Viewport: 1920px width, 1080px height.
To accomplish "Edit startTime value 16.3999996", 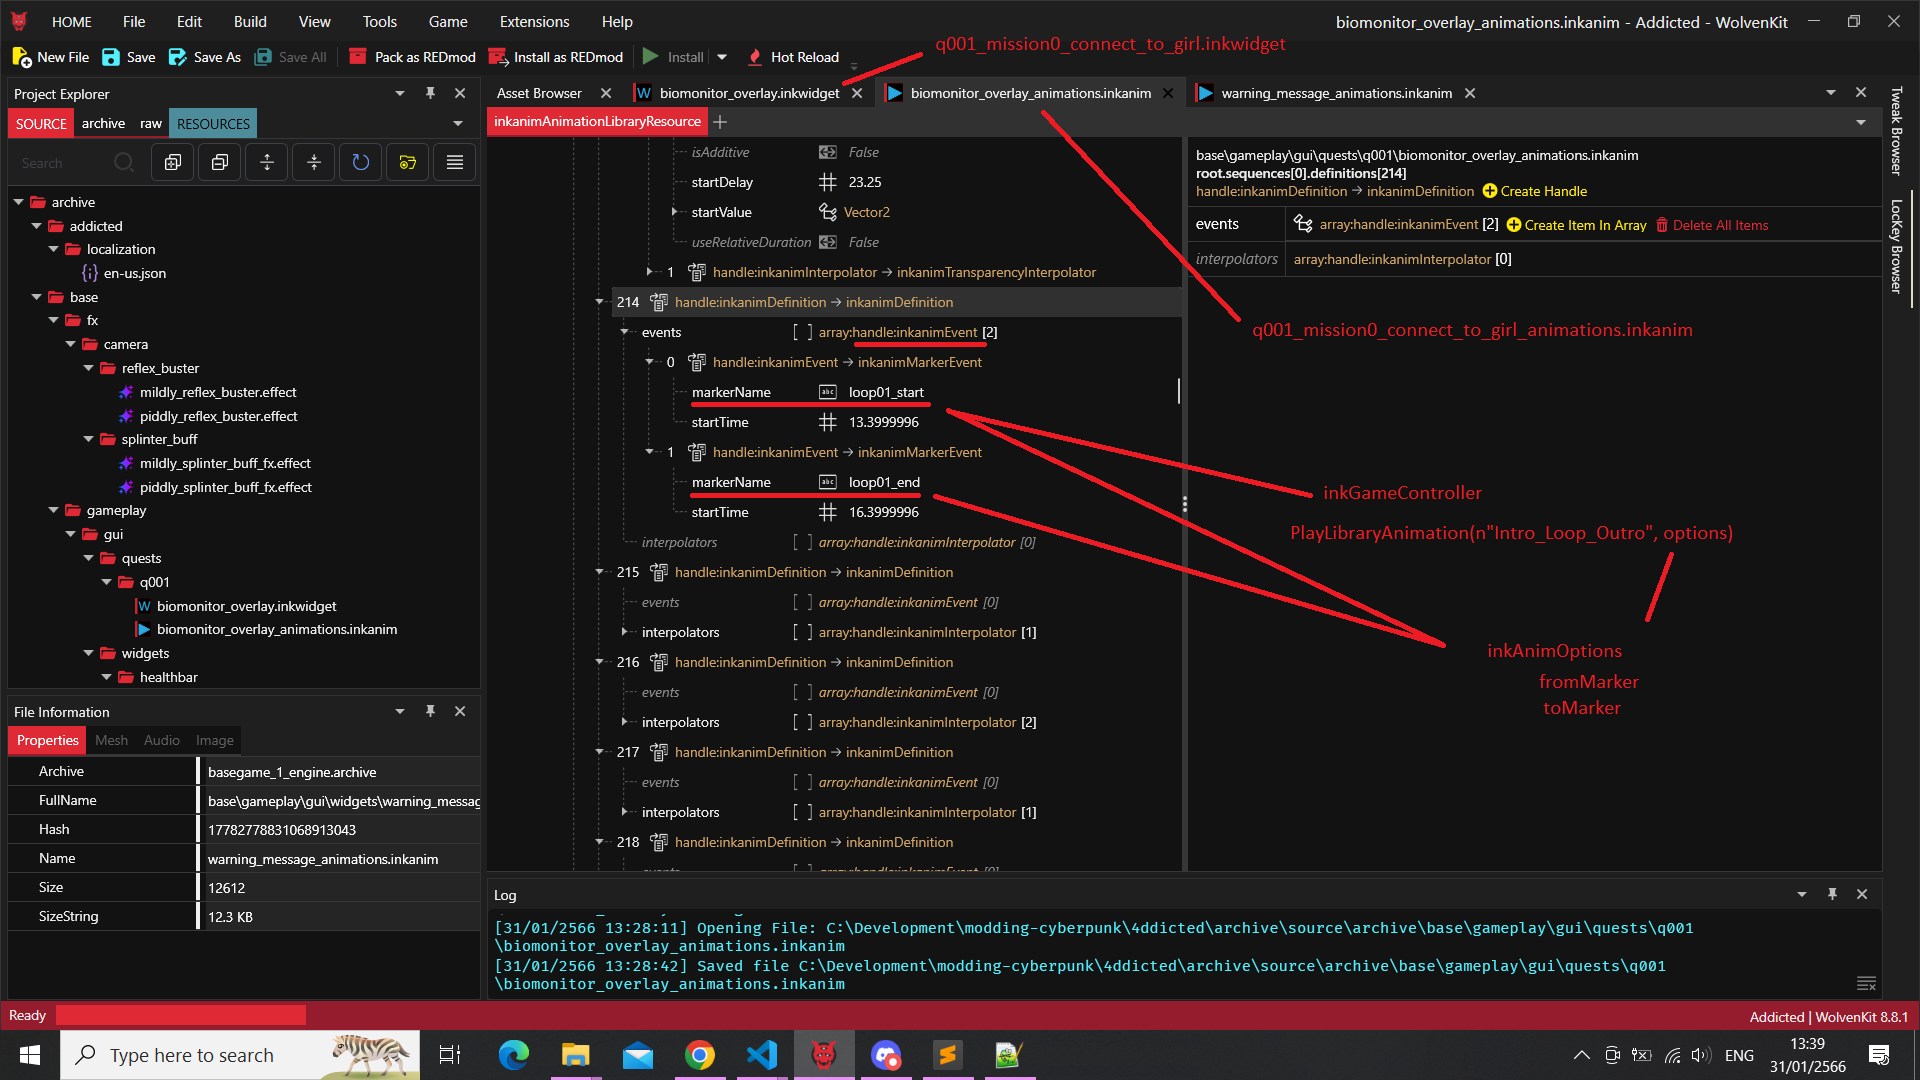I will [884, 512].
